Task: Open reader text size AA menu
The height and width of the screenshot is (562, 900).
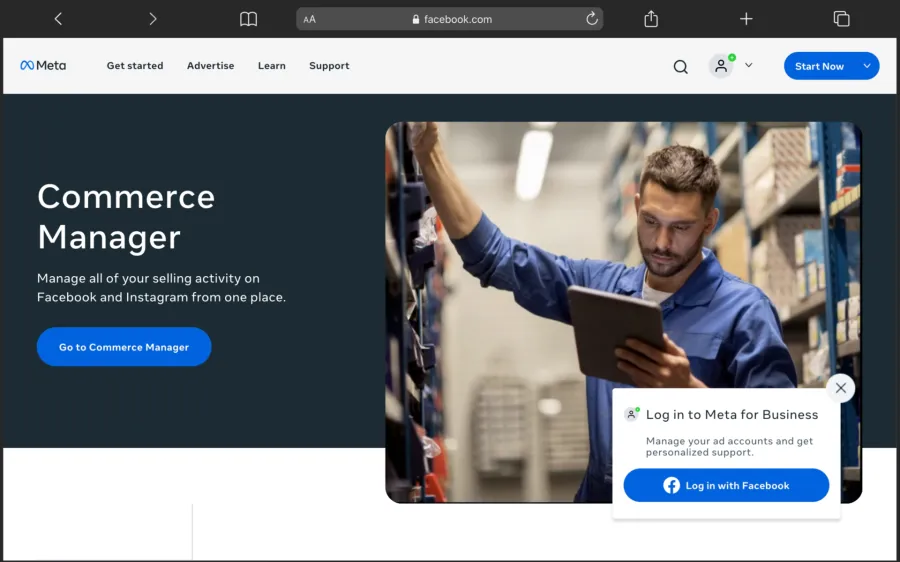Action: coord(310,19)
